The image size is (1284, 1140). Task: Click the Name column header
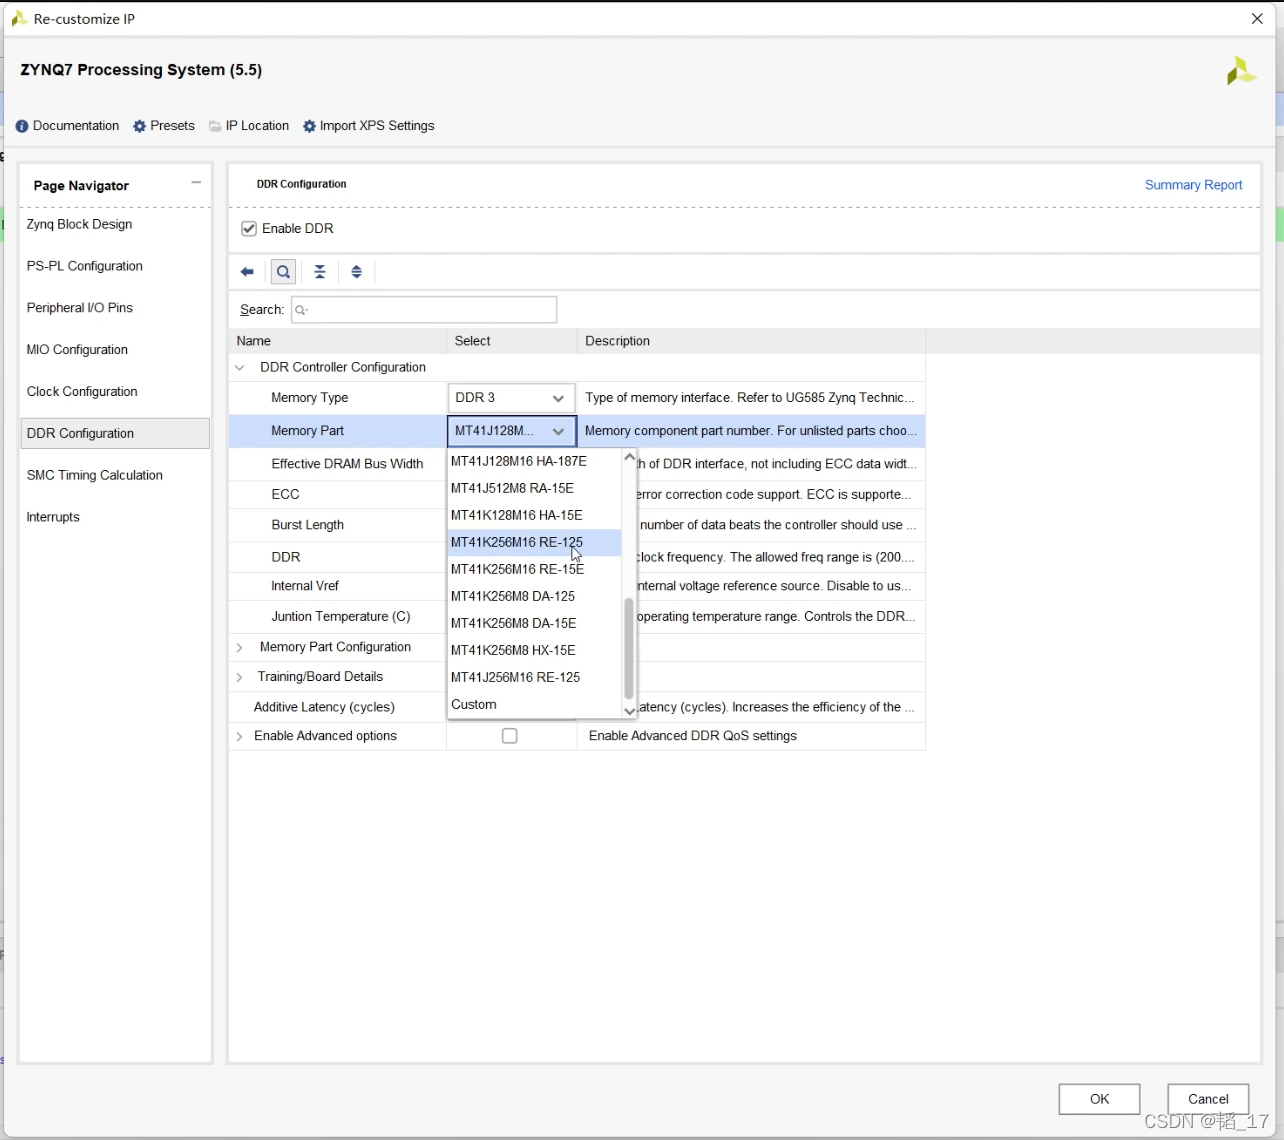point(338,341)
